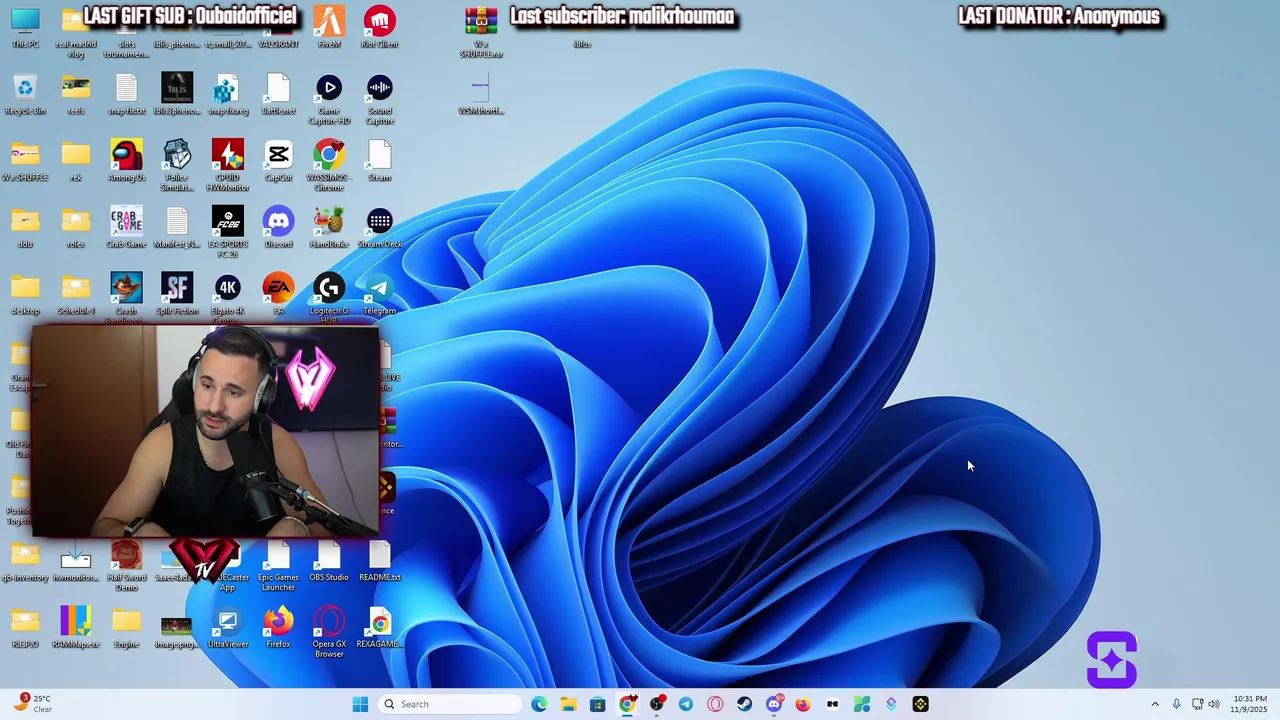
Task: Launch Crab Game from the desktop
Action: (x=127, y=228)
